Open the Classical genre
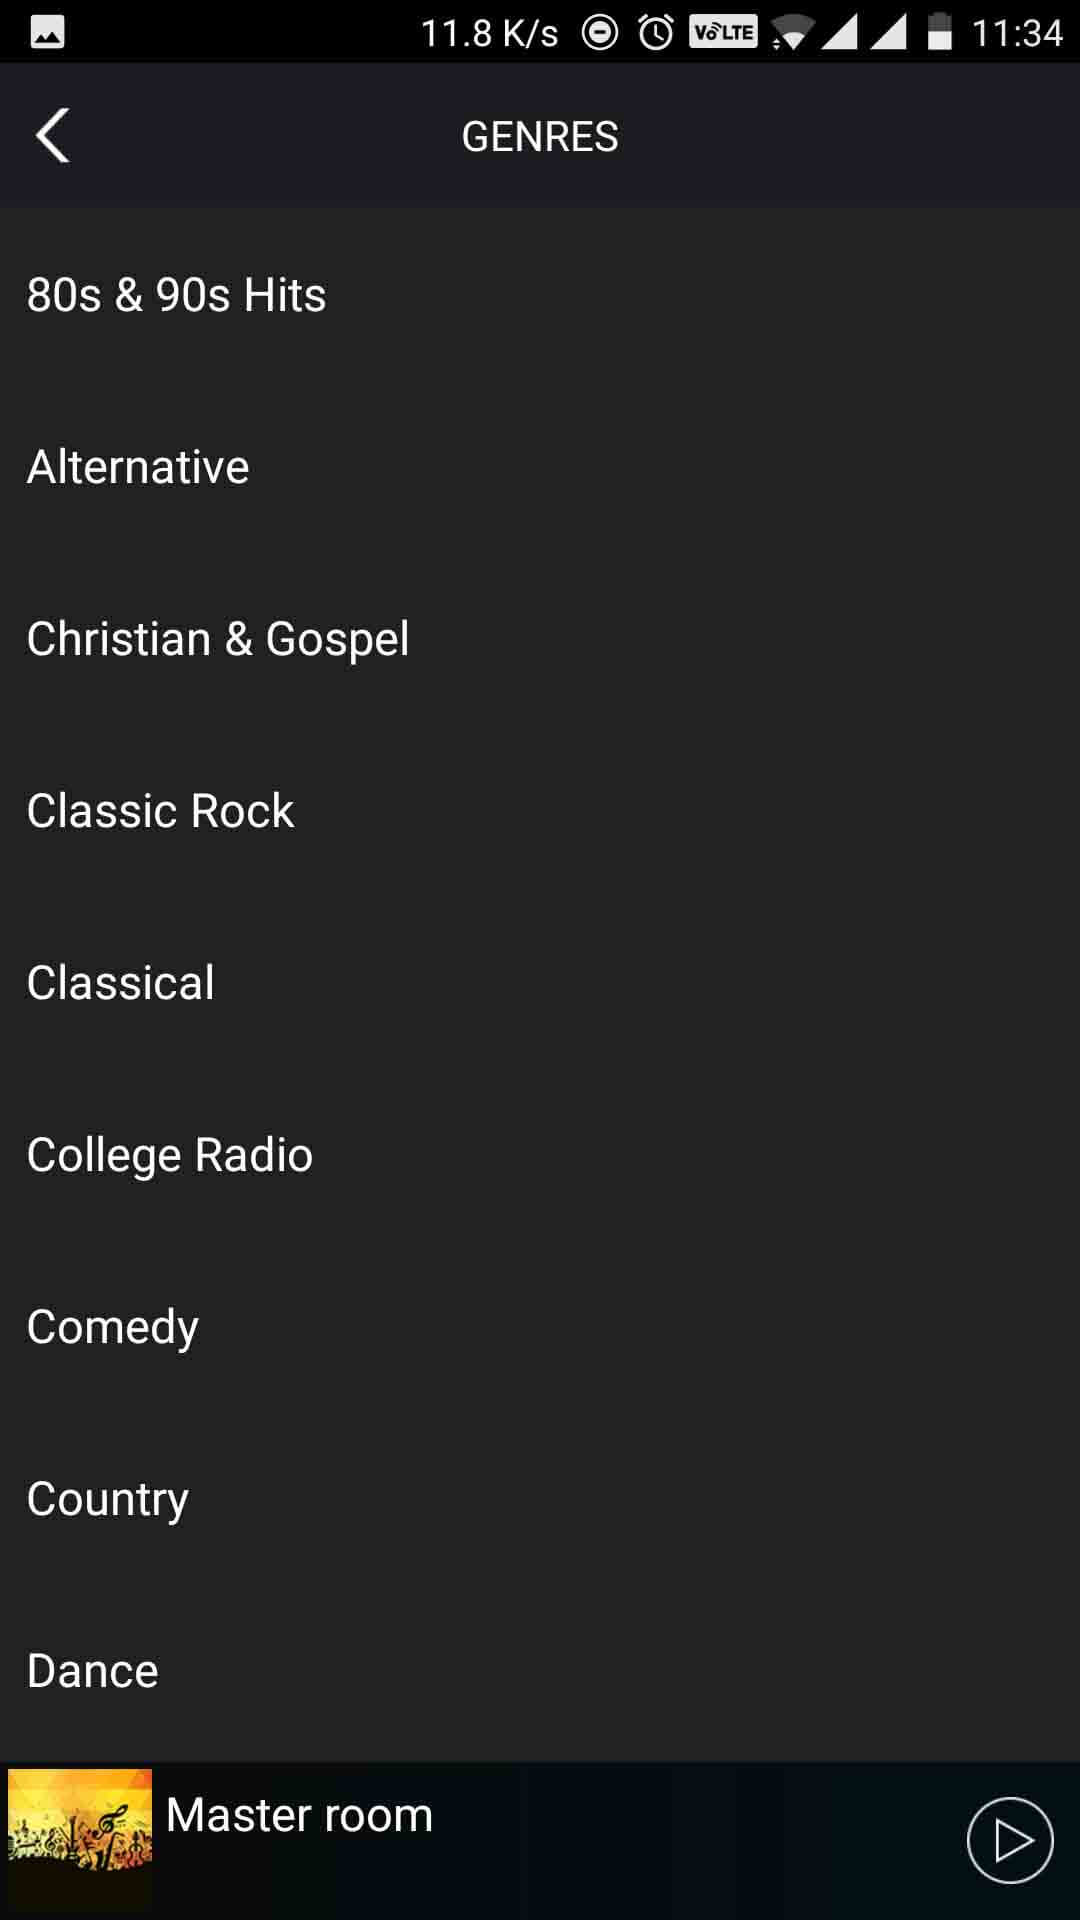Image resolution: width=1080 pixels, height=1920 pixels. click(120, 983)
